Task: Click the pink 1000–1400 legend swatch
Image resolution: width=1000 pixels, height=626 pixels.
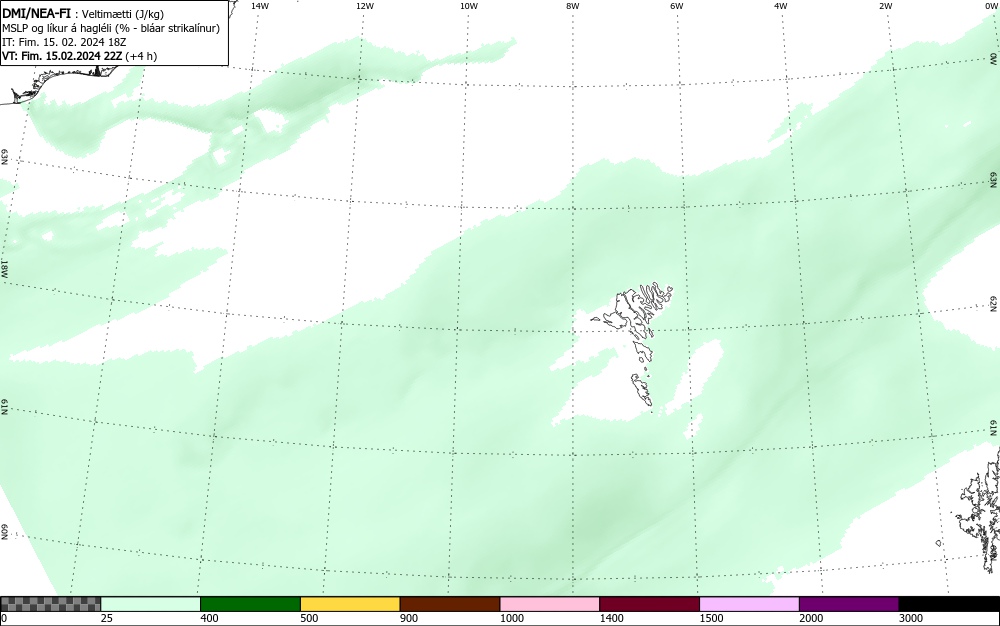Action: click(x=550, y=604)
